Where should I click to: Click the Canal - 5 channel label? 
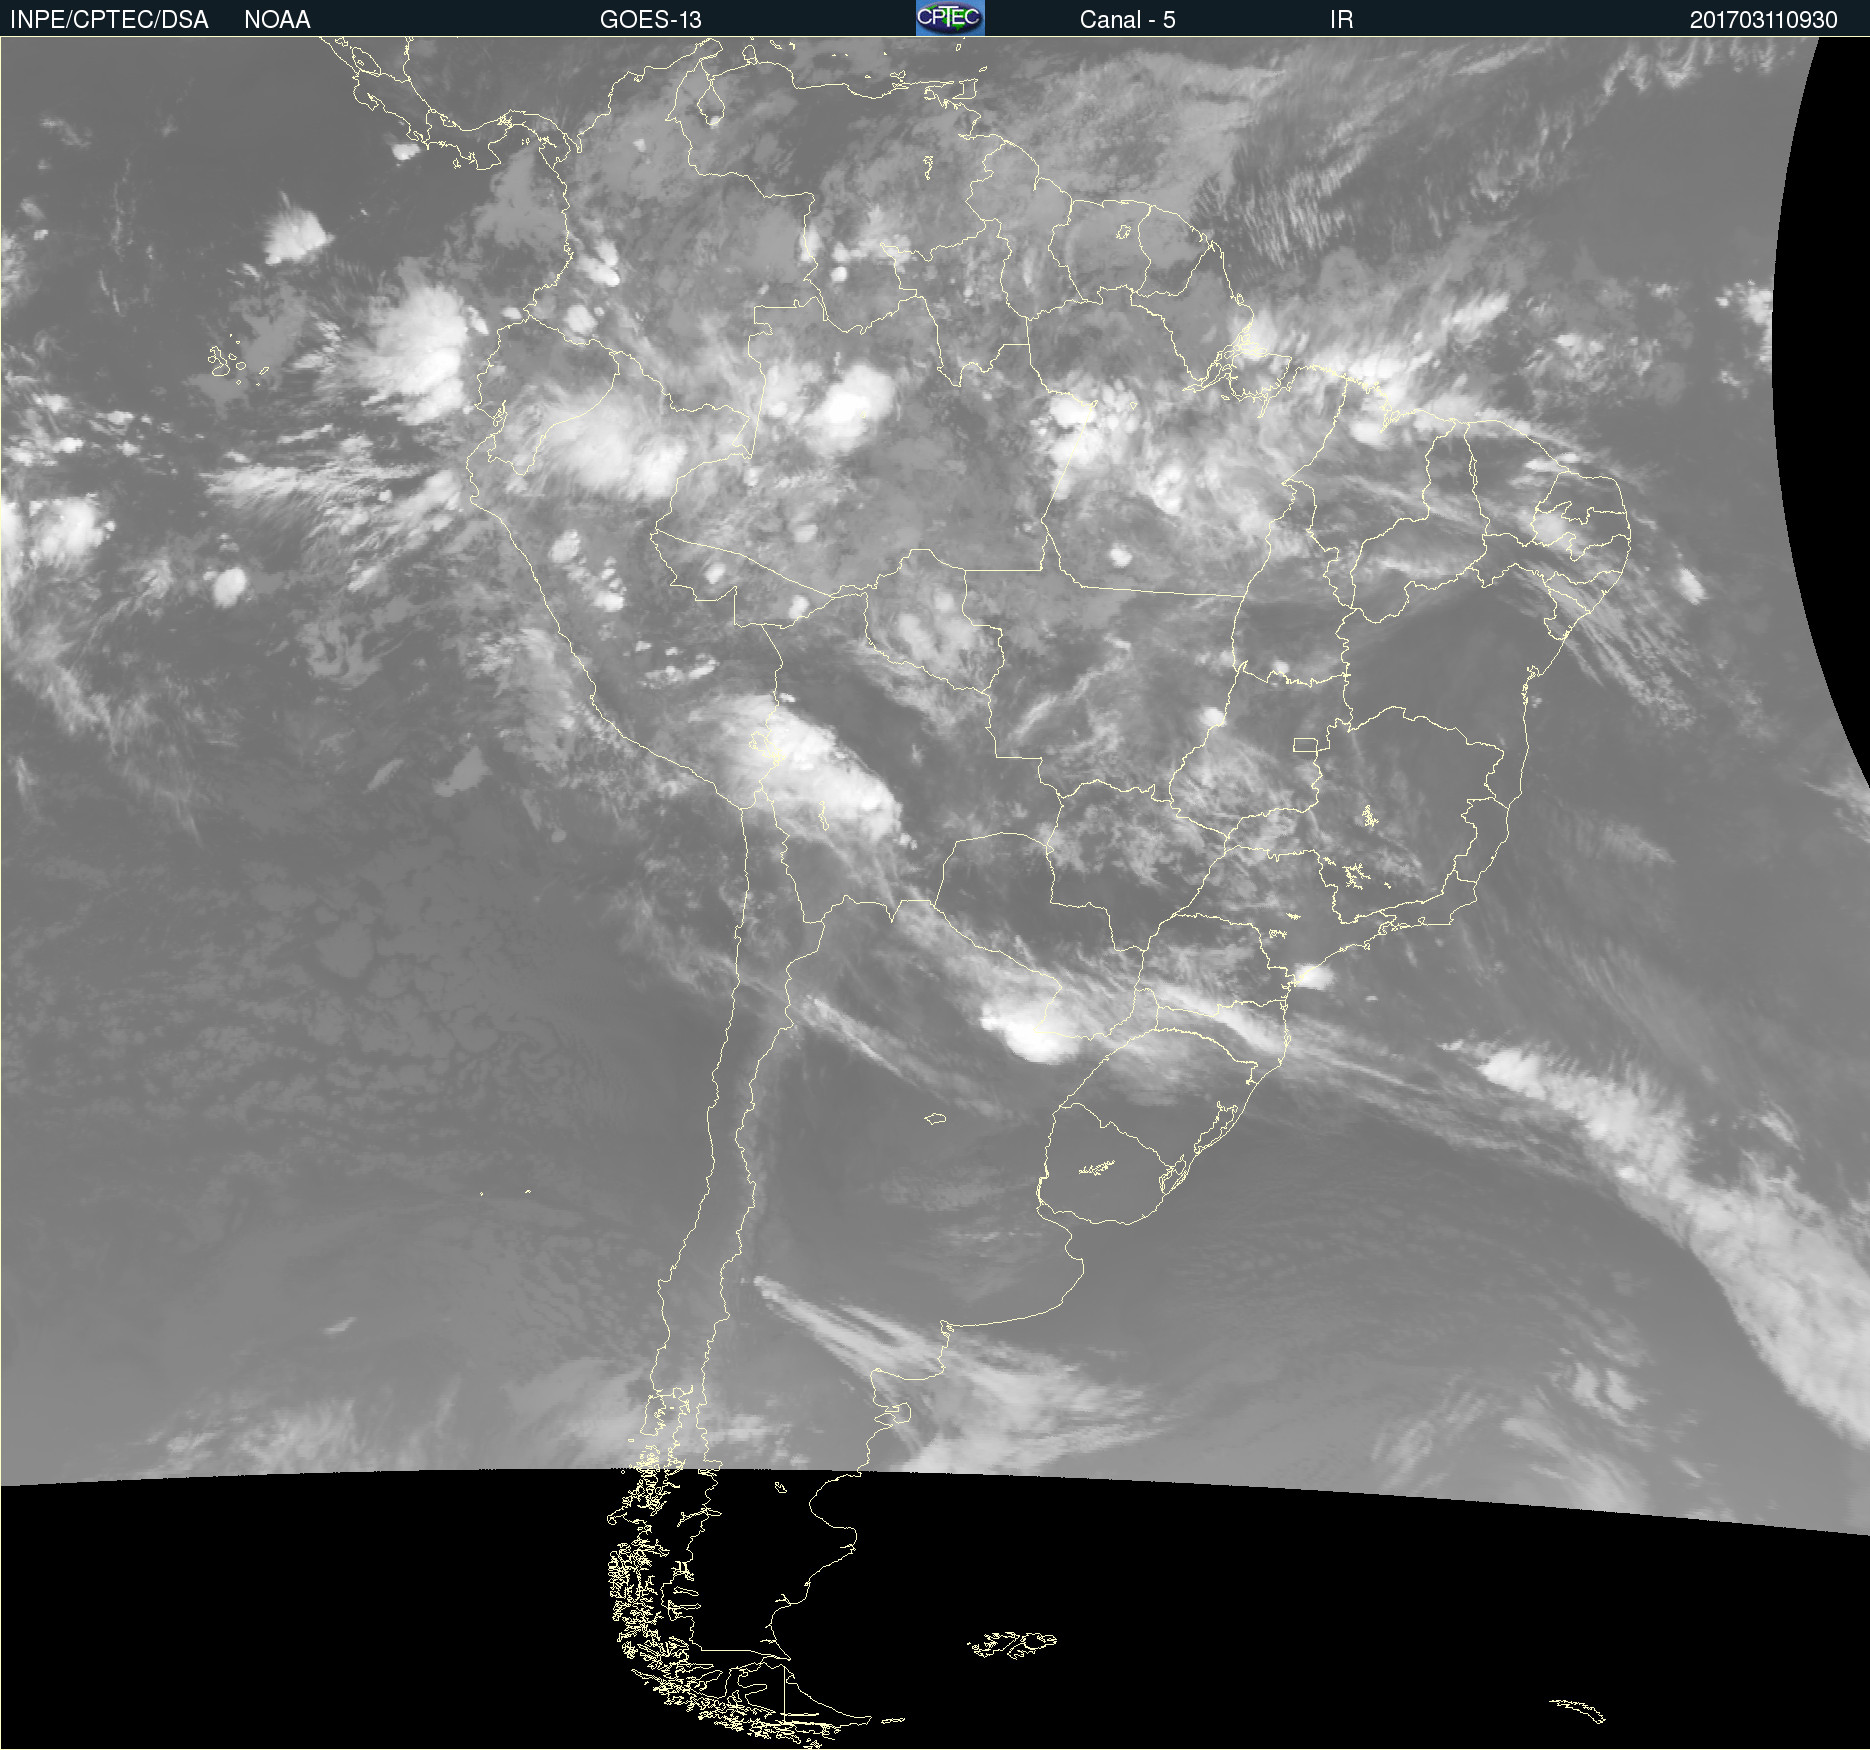tap(1127, 20)
